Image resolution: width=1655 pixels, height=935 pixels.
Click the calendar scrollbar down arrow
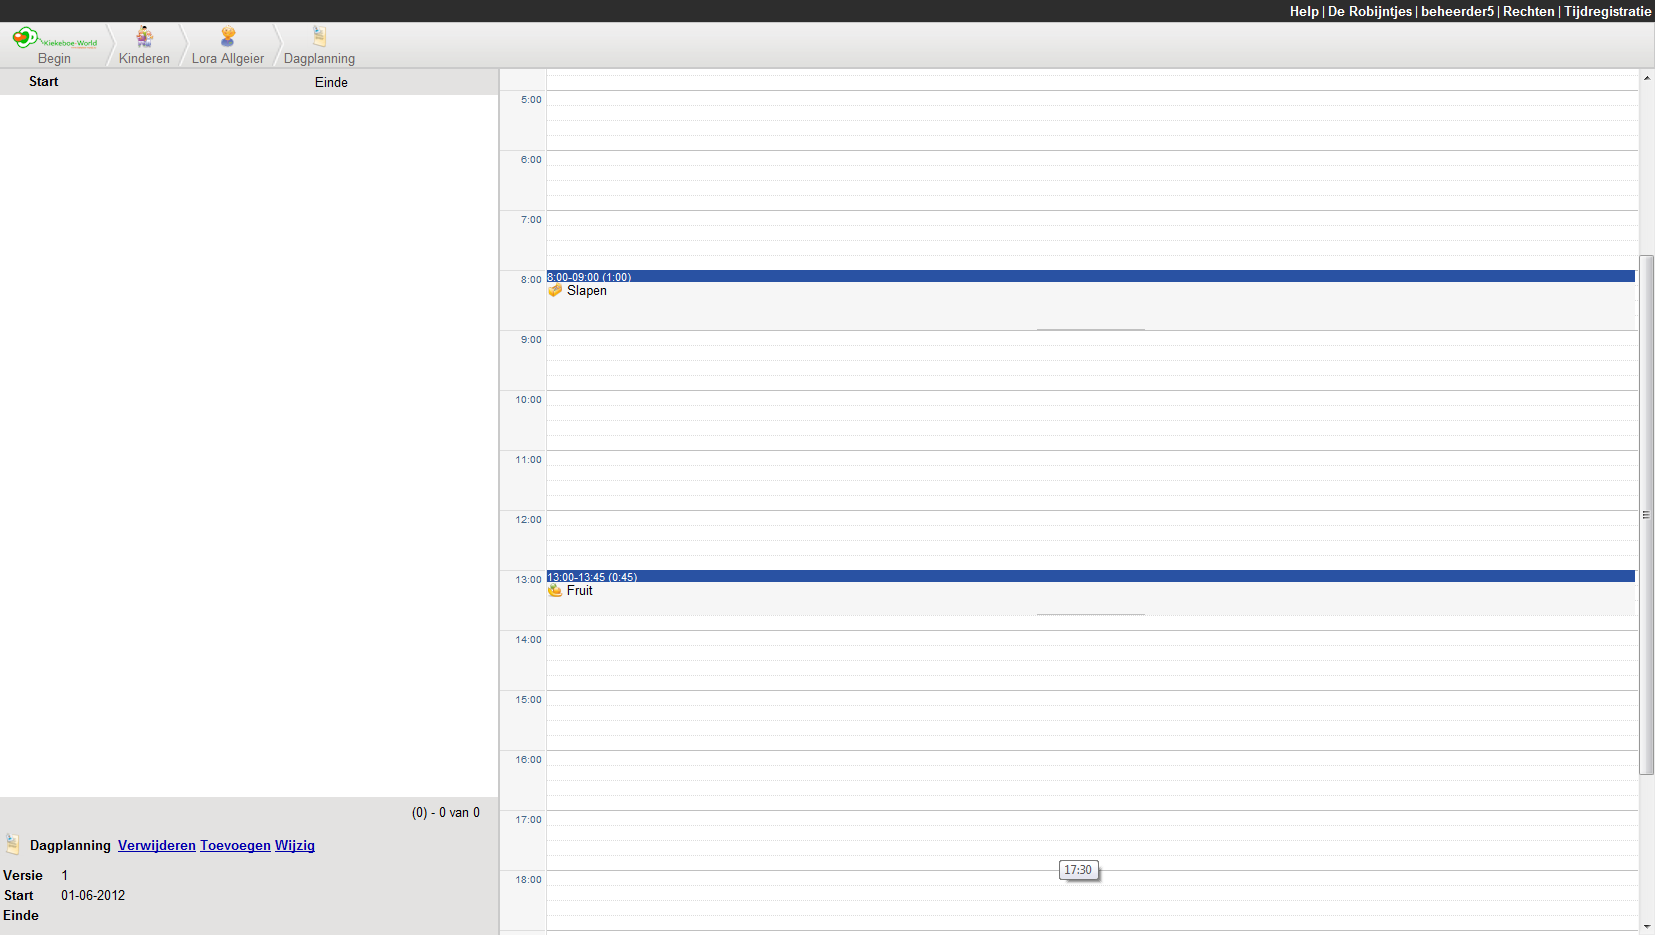pos(1646,927)
